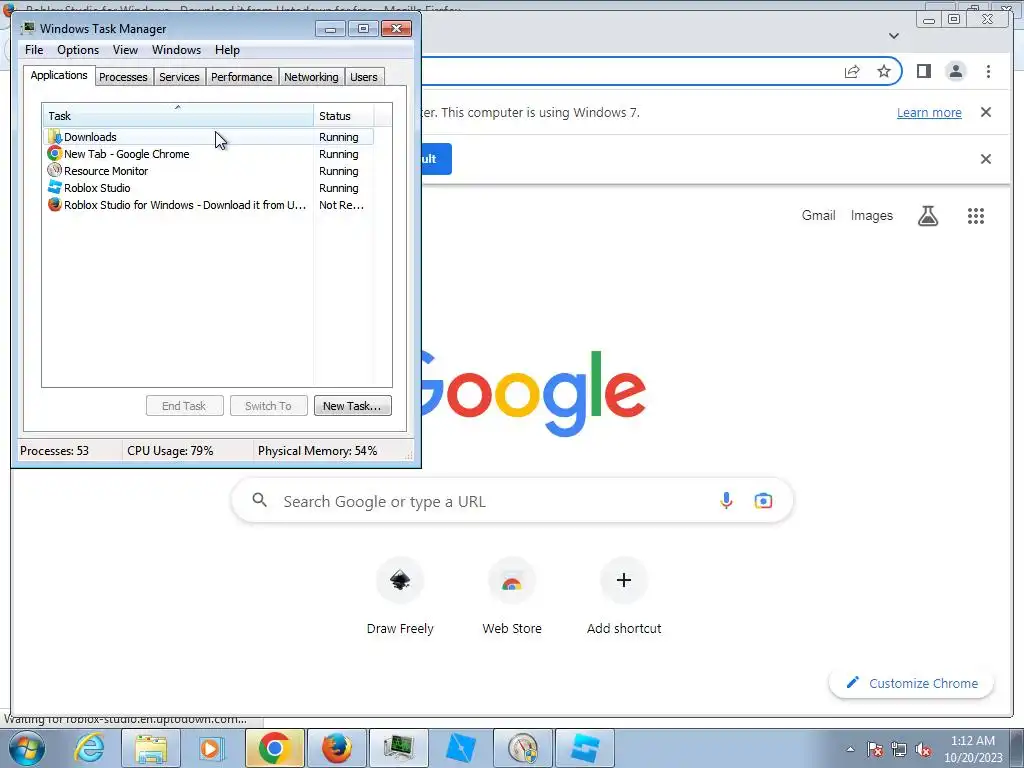
Task: Open the Options menu in Task Manager
Action: [78, 50]
